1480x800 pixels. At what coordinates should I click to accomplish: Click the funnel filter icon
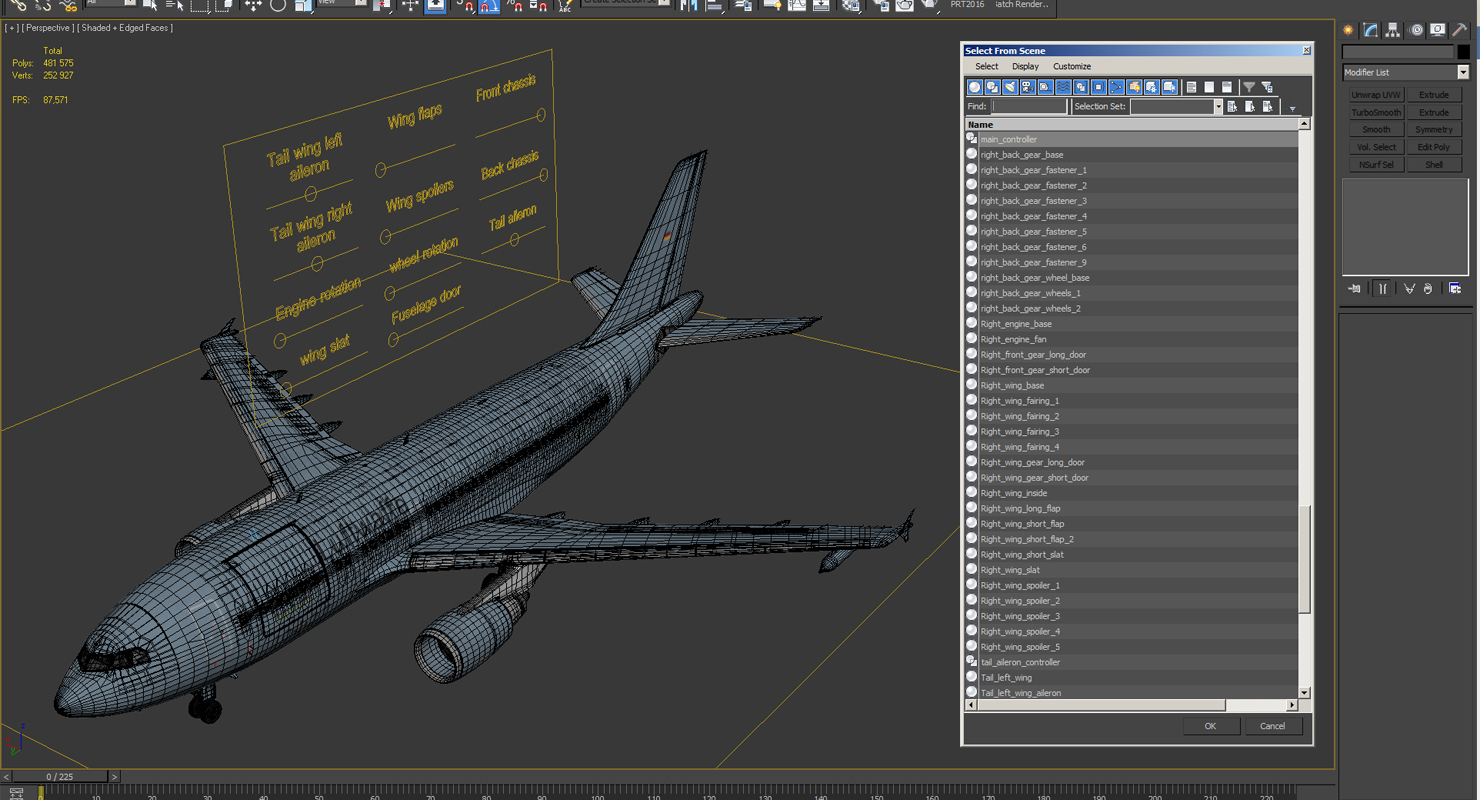point(1249,87)
